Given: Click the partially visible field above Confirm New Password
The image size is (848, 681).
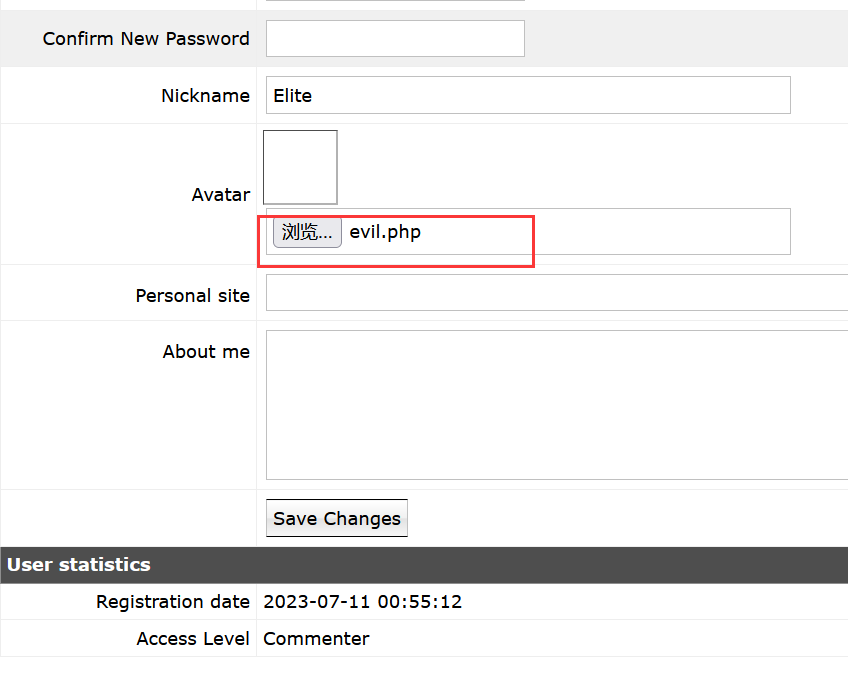Looking at the screenshot, I should (395, 1).
